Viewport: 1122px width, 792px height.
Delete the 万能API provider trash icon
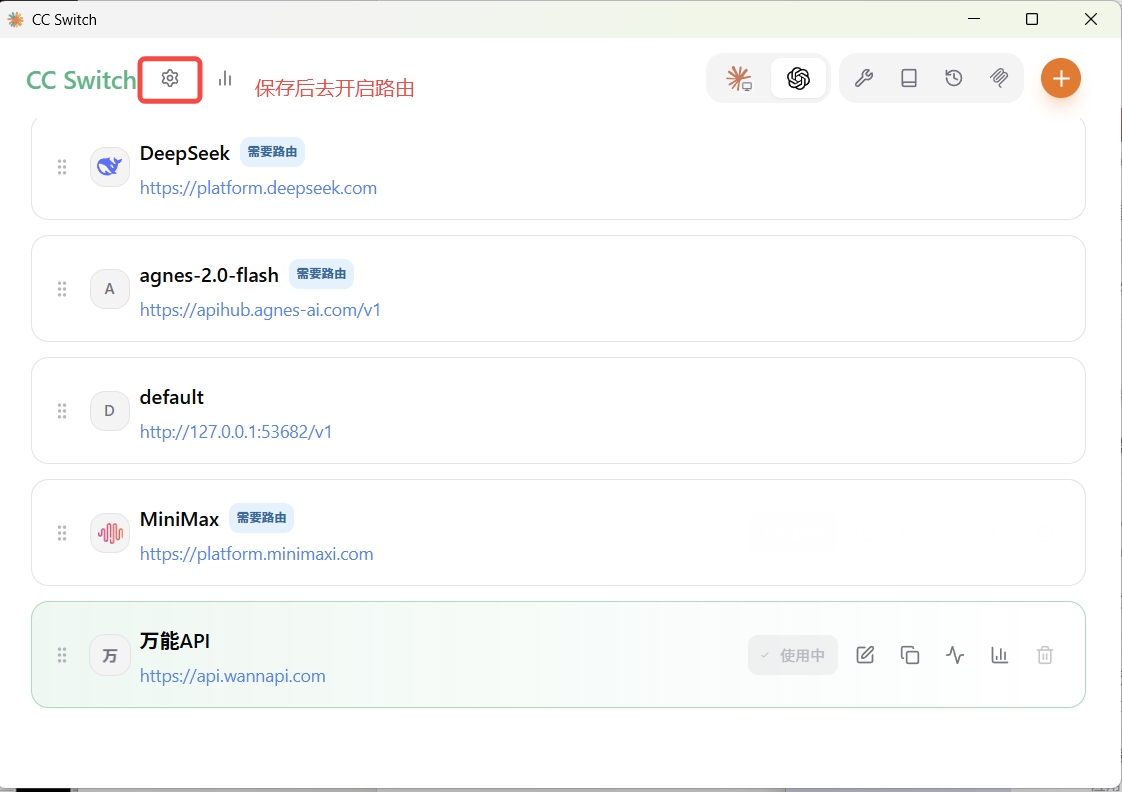click(1045, 655)
